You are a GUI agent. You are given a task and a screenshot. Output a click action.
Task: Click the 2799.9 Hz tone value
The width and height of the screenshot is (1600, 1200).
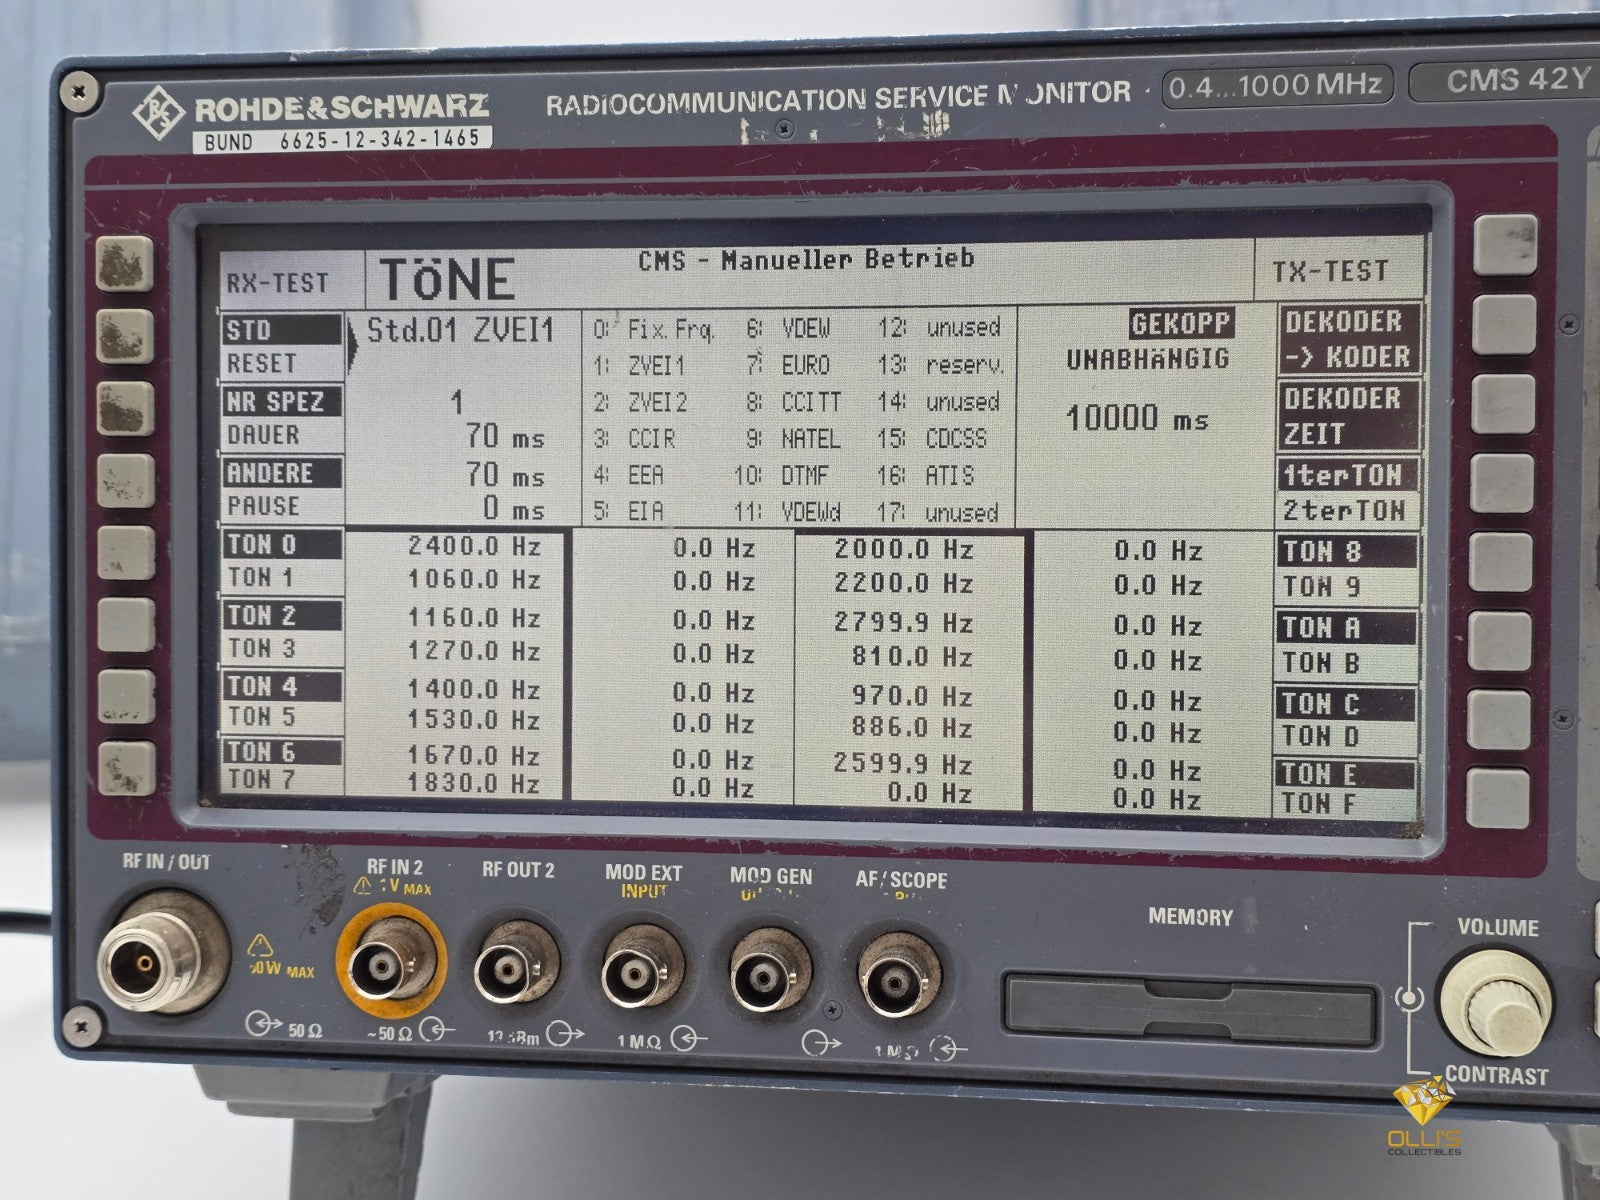coord(903,622)
